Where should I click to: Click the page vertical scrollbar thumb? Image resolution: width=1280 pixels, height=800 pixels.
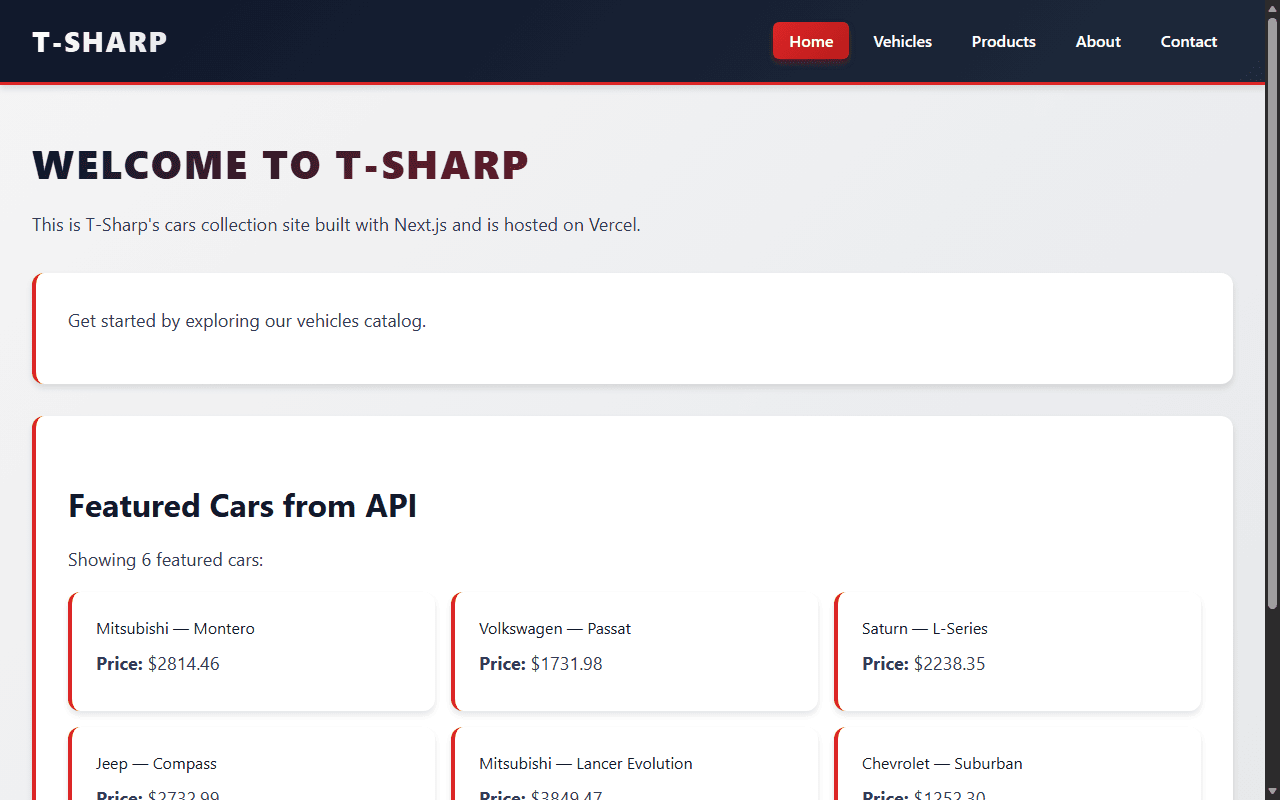[1272, 312]
